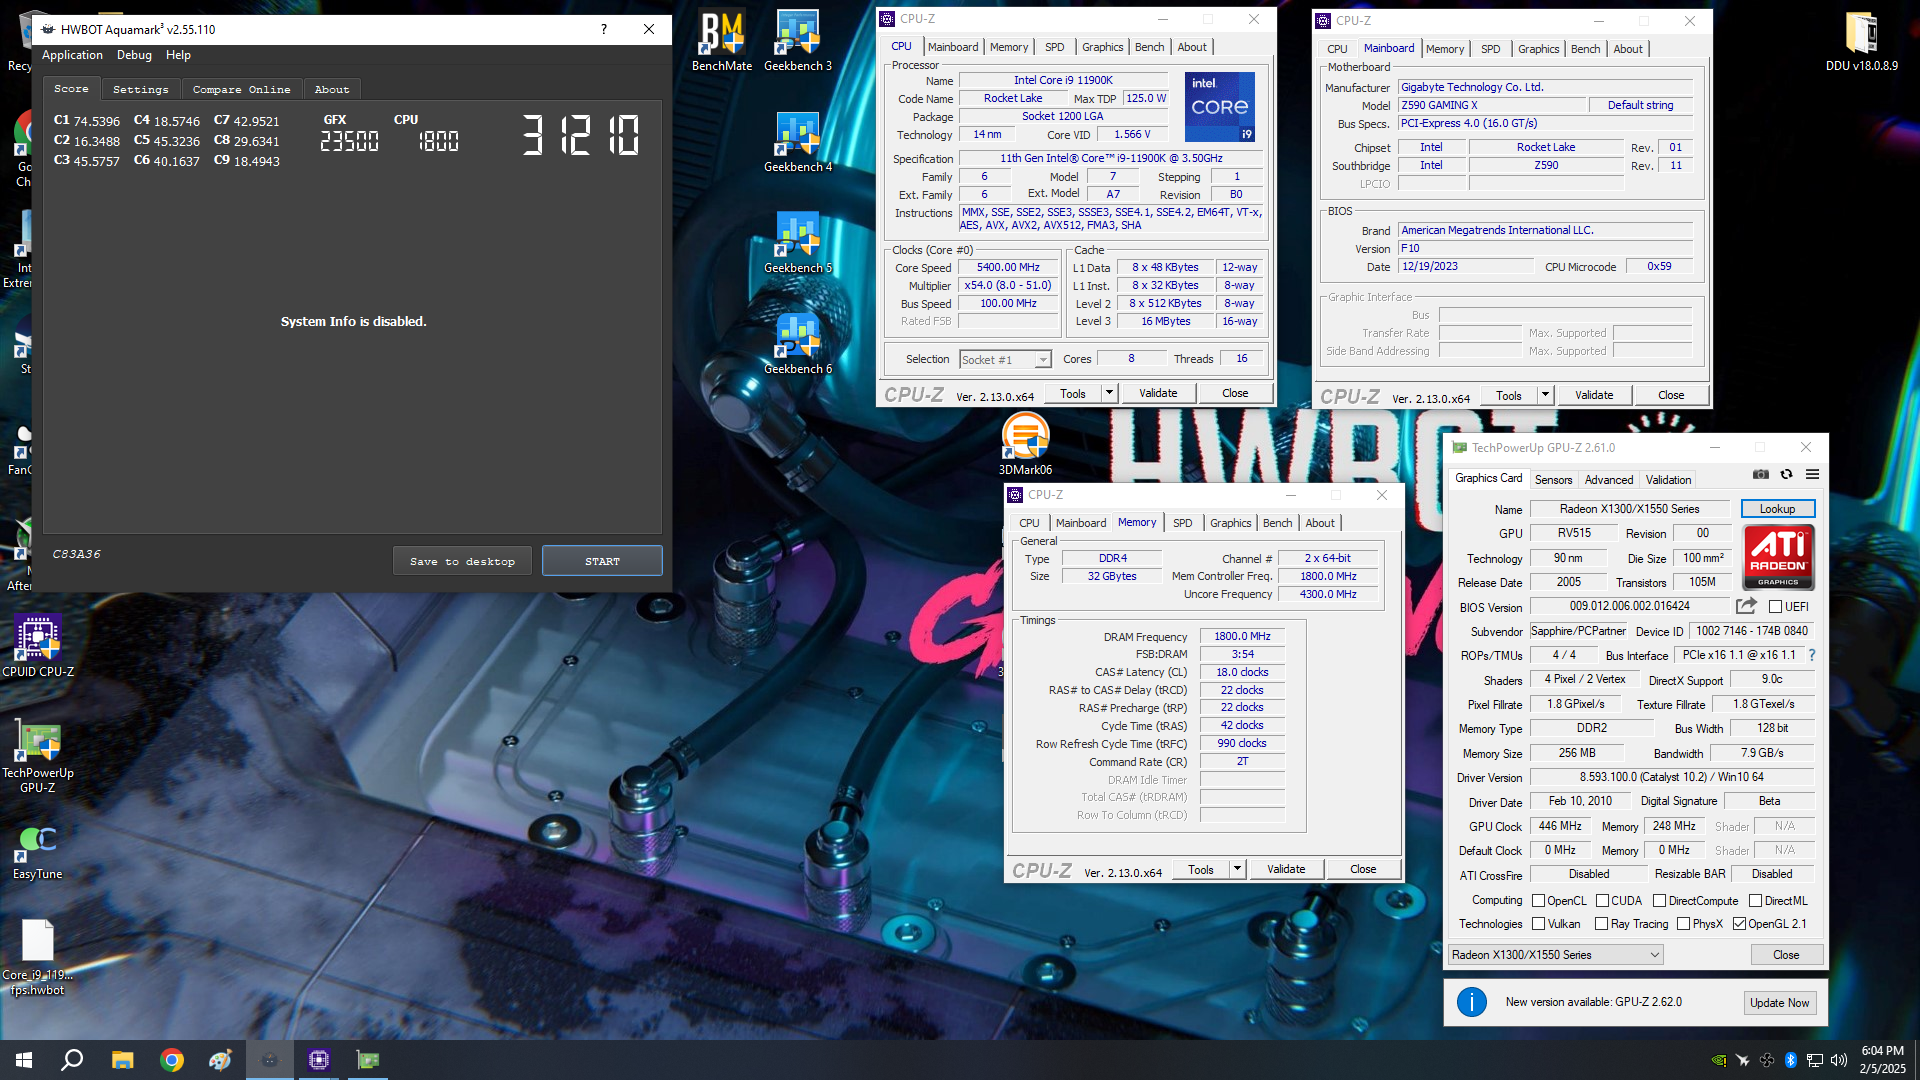
Task: Open TechPowerUp GPU-Z desktop shortcut
Action: click(x=38, y=756)
